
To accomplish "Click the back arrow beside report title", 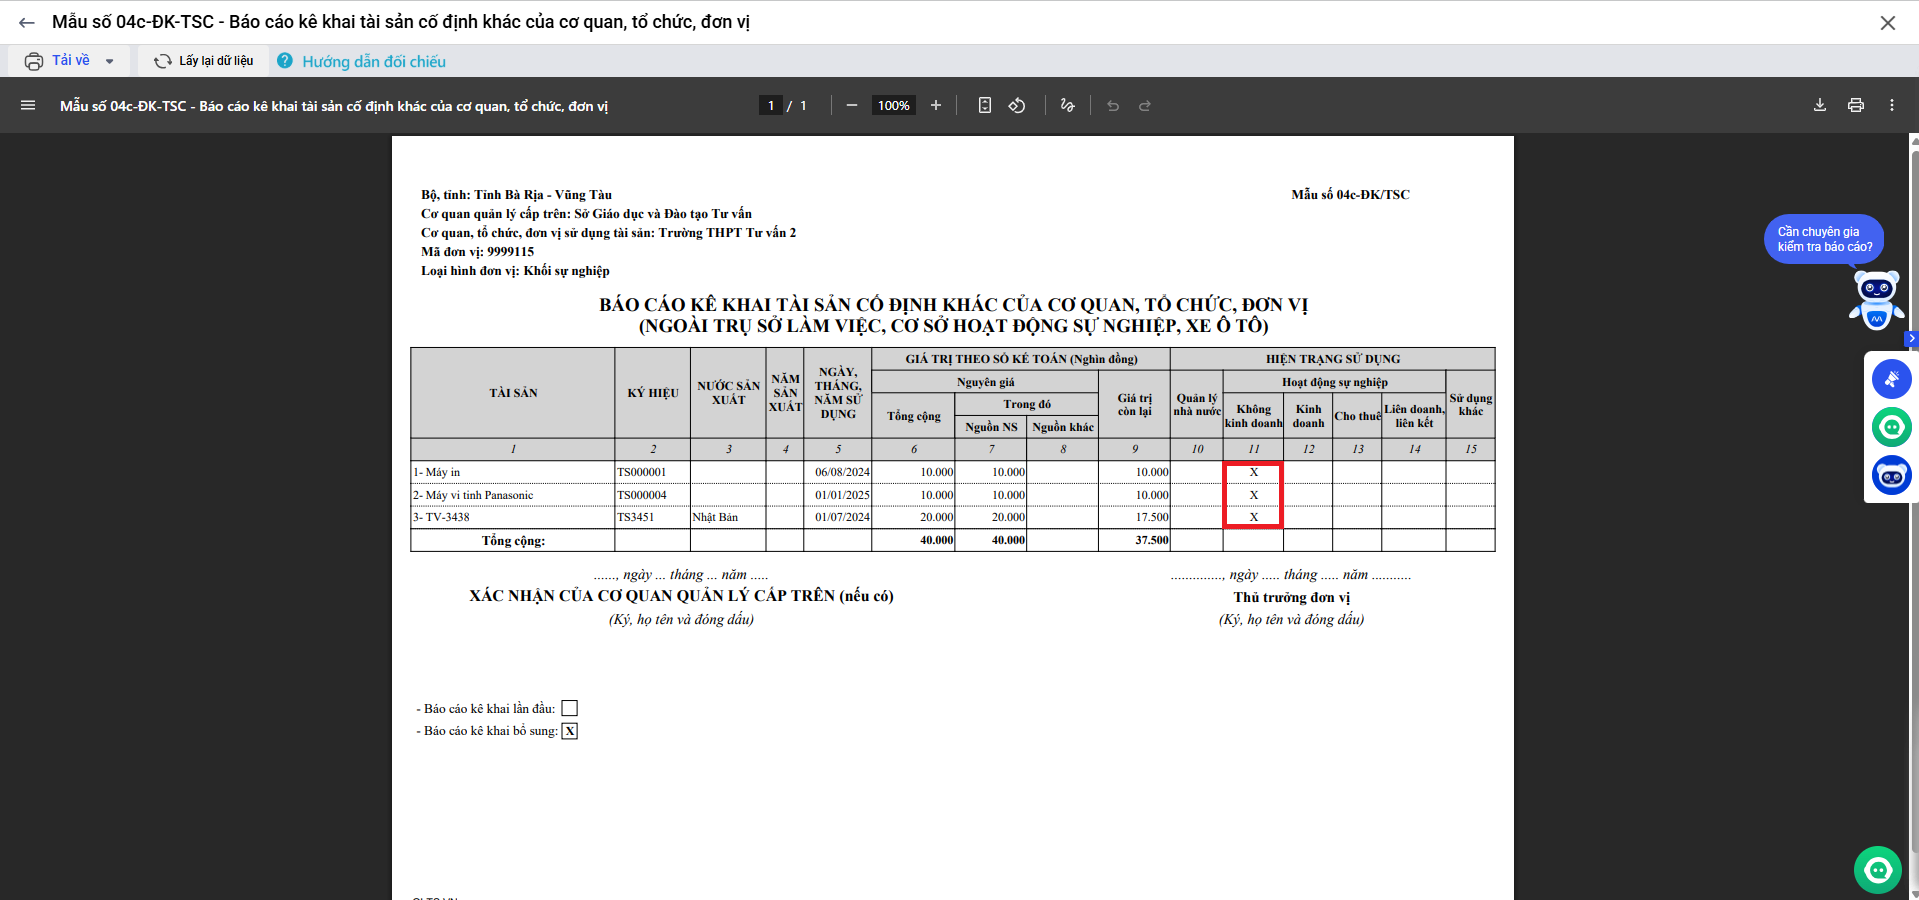I will tap(27, 22).
